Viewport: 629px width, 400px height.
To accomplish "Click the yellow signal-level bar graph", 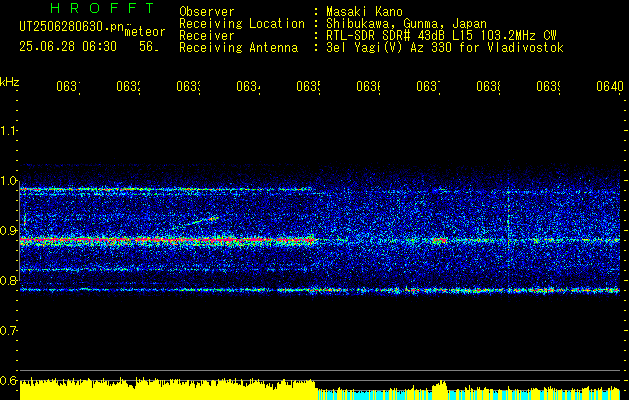I will (168, 389).
